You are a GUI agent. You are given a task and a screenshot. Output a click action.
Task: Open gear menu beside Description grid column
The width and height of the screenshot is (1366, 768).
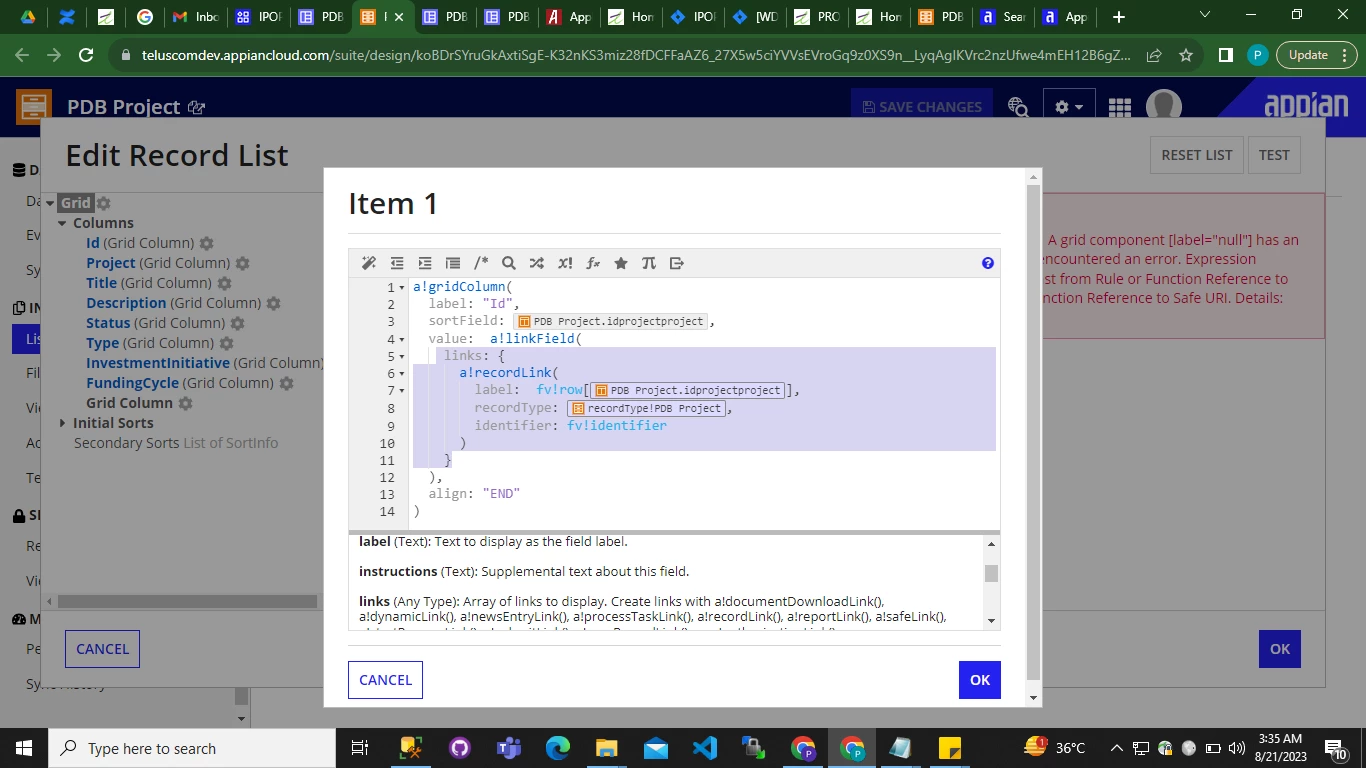pos(273,303)
